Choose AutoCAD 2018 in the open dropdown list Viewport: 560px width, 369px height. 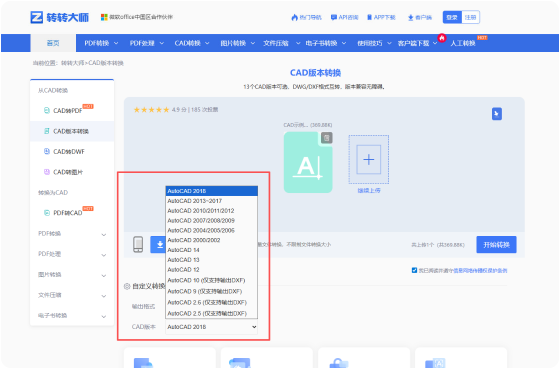coord(211,191)
